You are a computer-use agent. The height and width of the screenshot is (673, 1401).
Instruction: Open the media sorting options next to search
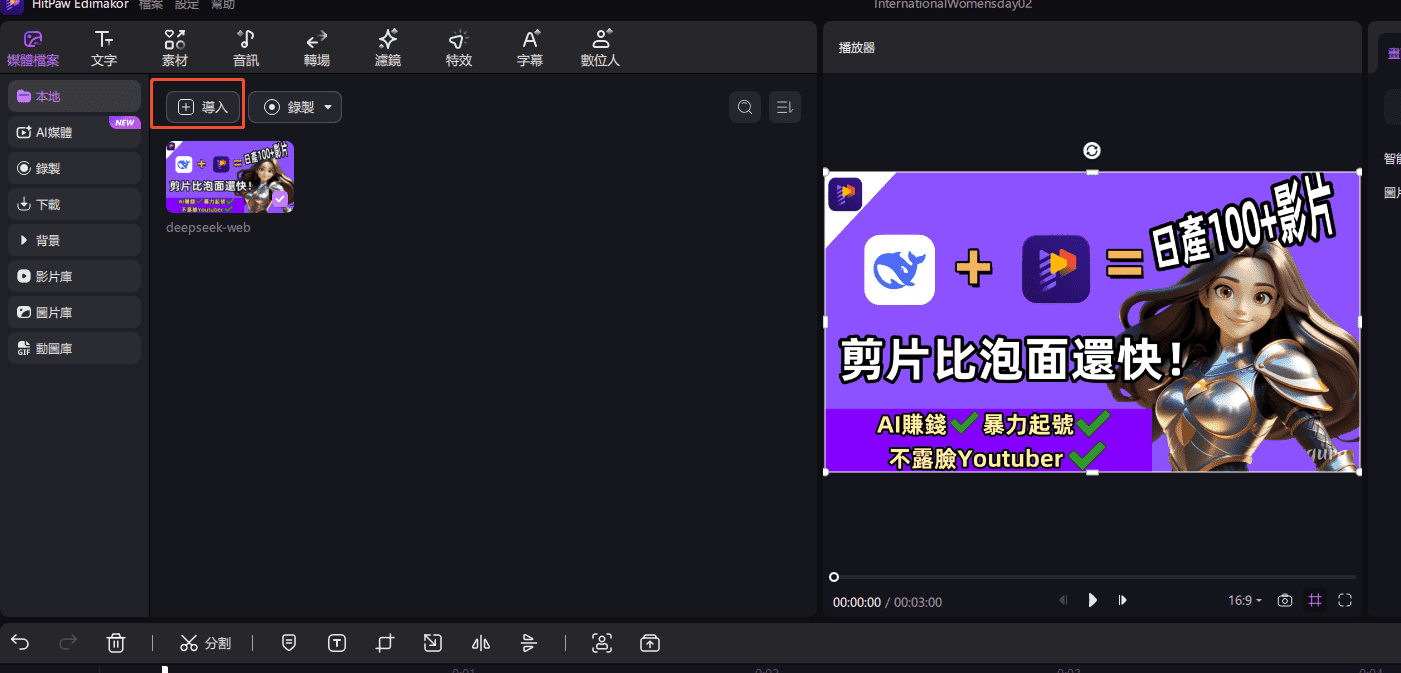(x=784, y=106)
